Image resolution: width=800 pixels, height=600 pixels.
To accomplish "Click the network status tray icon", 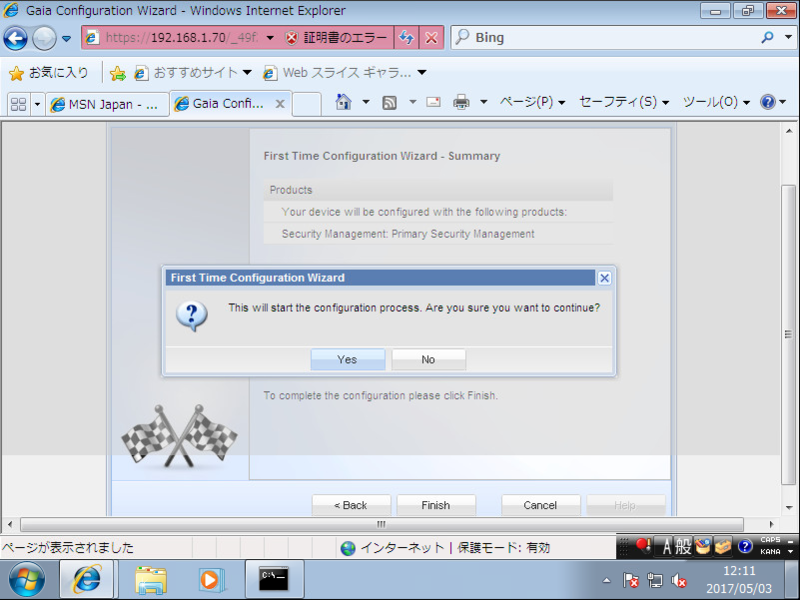I will pyautogui.click(x=655, y=581).
